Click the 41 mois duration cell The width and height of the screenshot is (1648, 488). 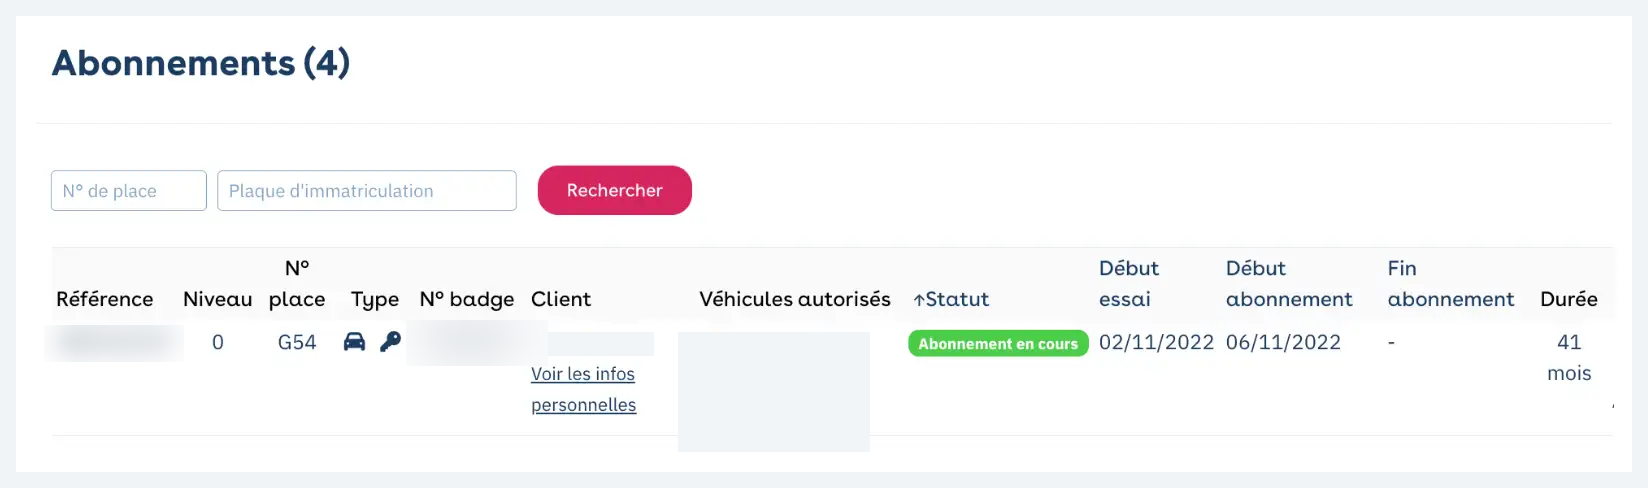[1569, 357]
